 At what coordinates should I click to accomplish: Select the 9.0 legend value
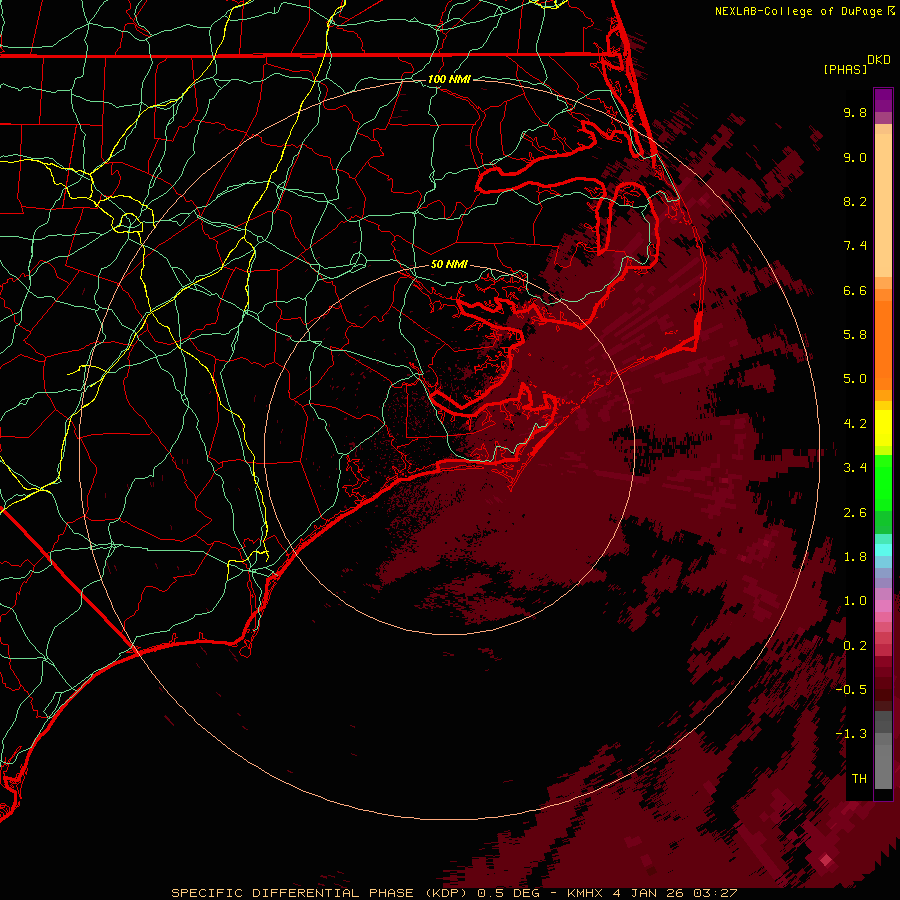click(x=855, y=157)
